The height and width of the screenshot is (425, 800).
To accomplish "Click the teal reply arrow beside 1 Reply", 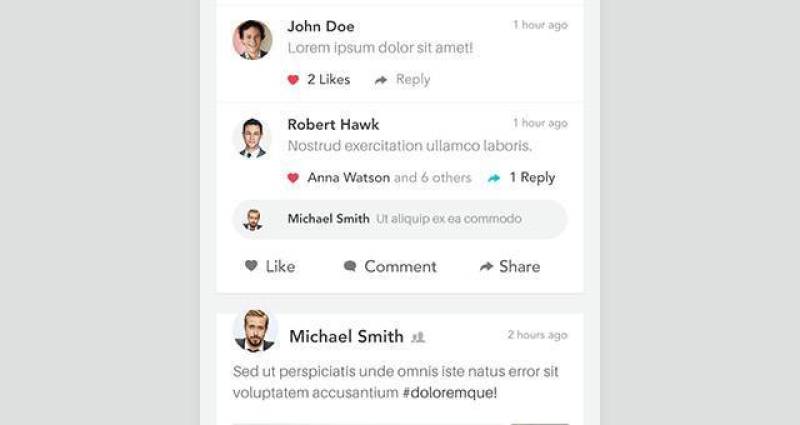I will click(494, 178).
